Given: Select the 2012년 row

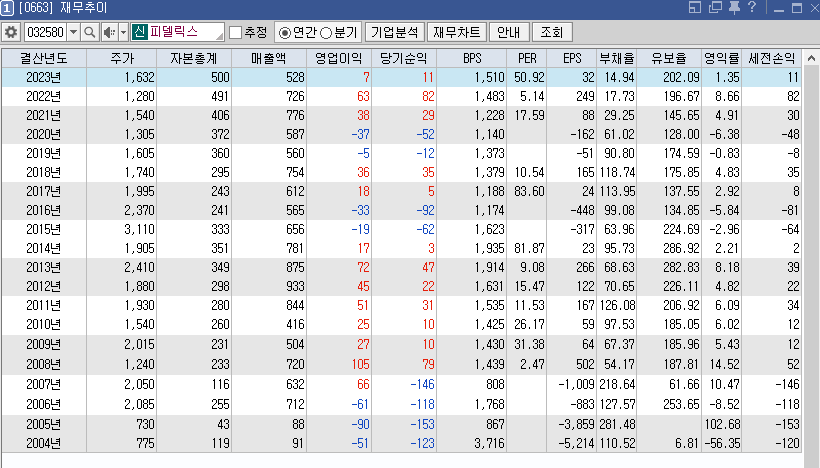Looking at the screenshot, I should click(x=402, y=286).
